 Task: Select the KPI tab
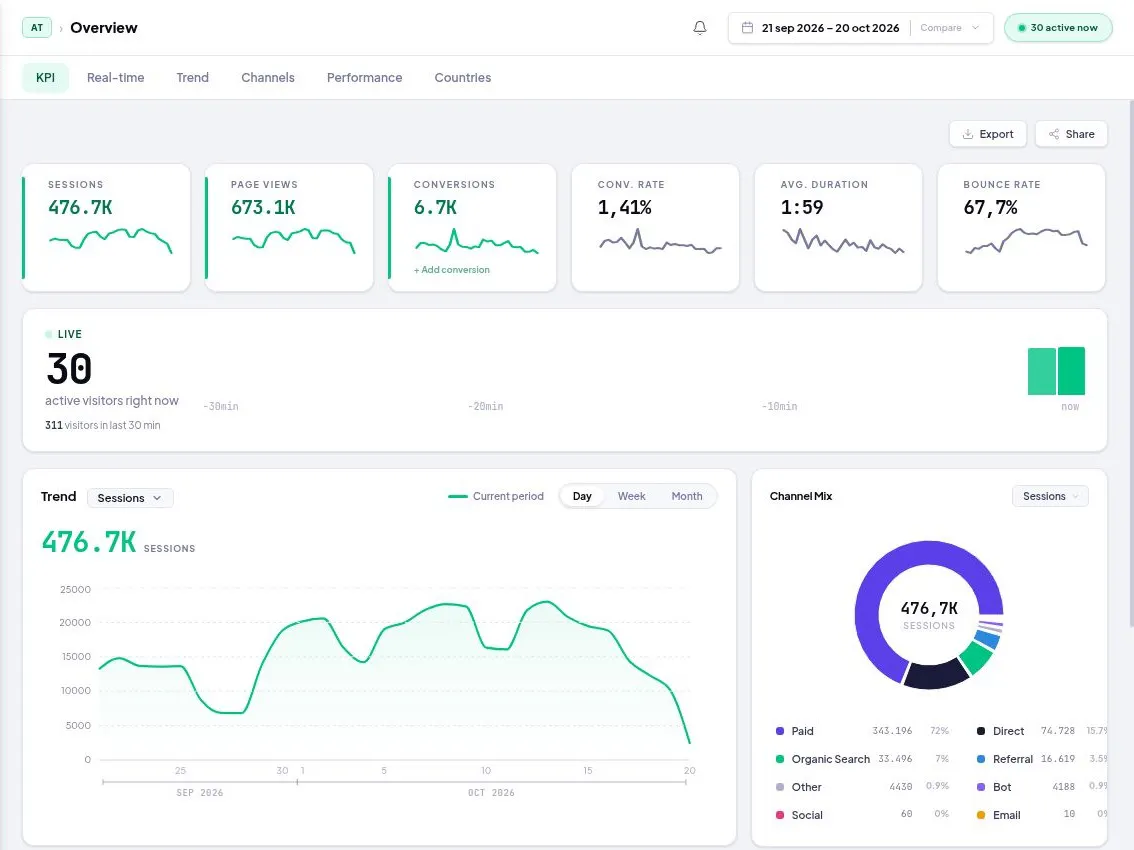tap(46, 77)
